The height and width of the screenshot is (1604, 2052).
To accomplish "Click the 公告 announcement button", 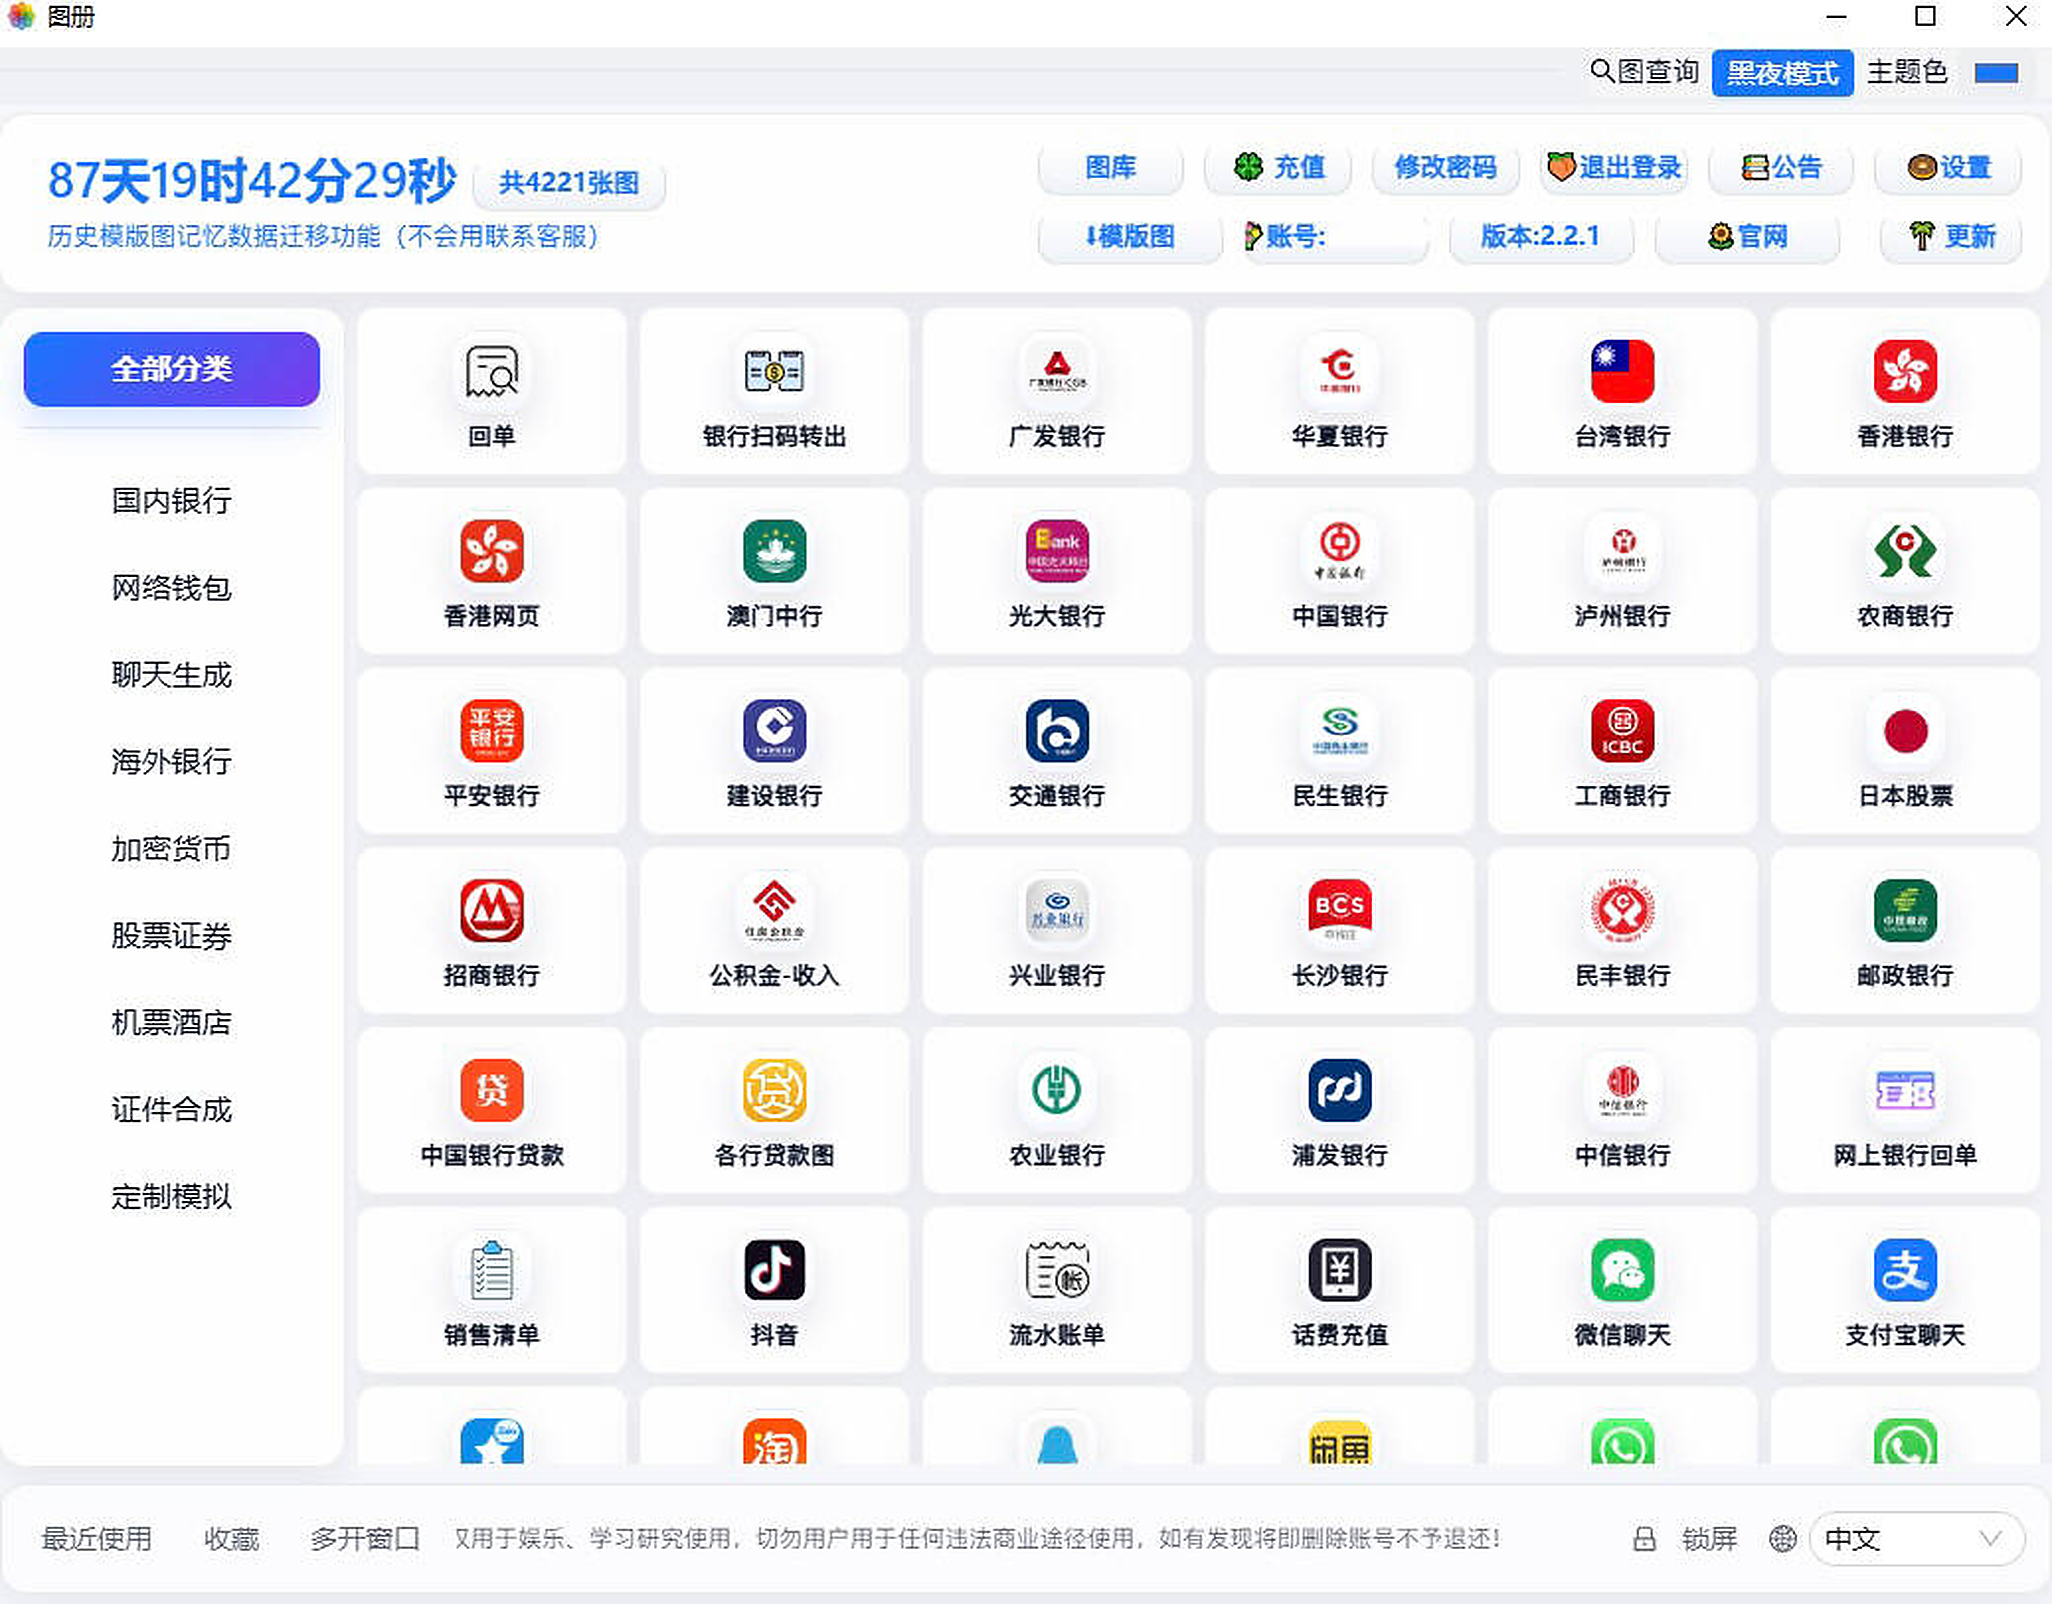I will (1781, 167).
